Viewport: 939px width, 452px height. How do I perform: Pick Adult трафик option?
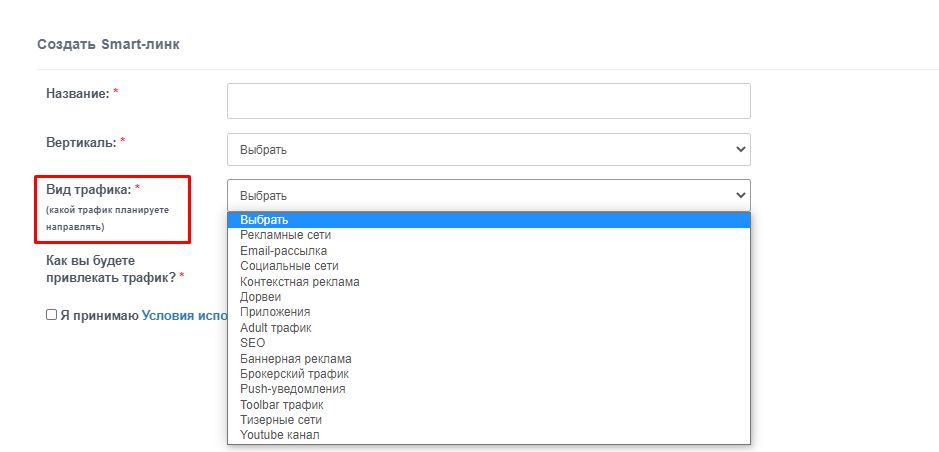click(275, 328)
